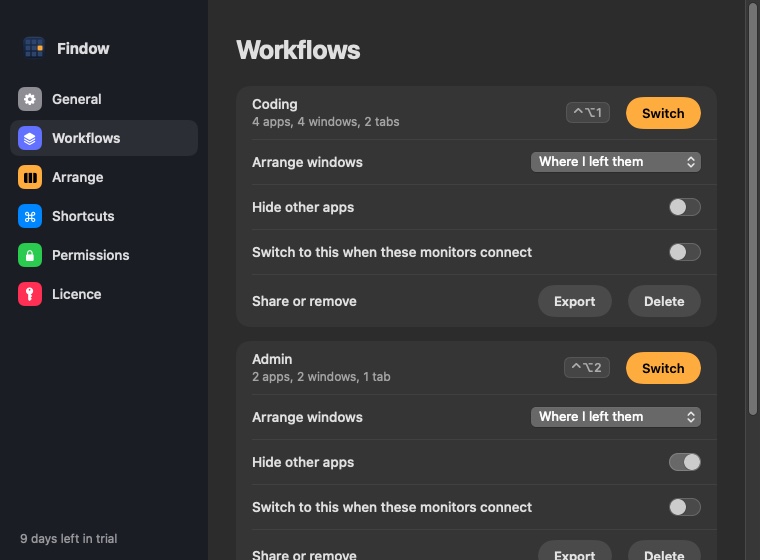Click the Coding workflow name
The image size is (760, 560).
point(275,104)
